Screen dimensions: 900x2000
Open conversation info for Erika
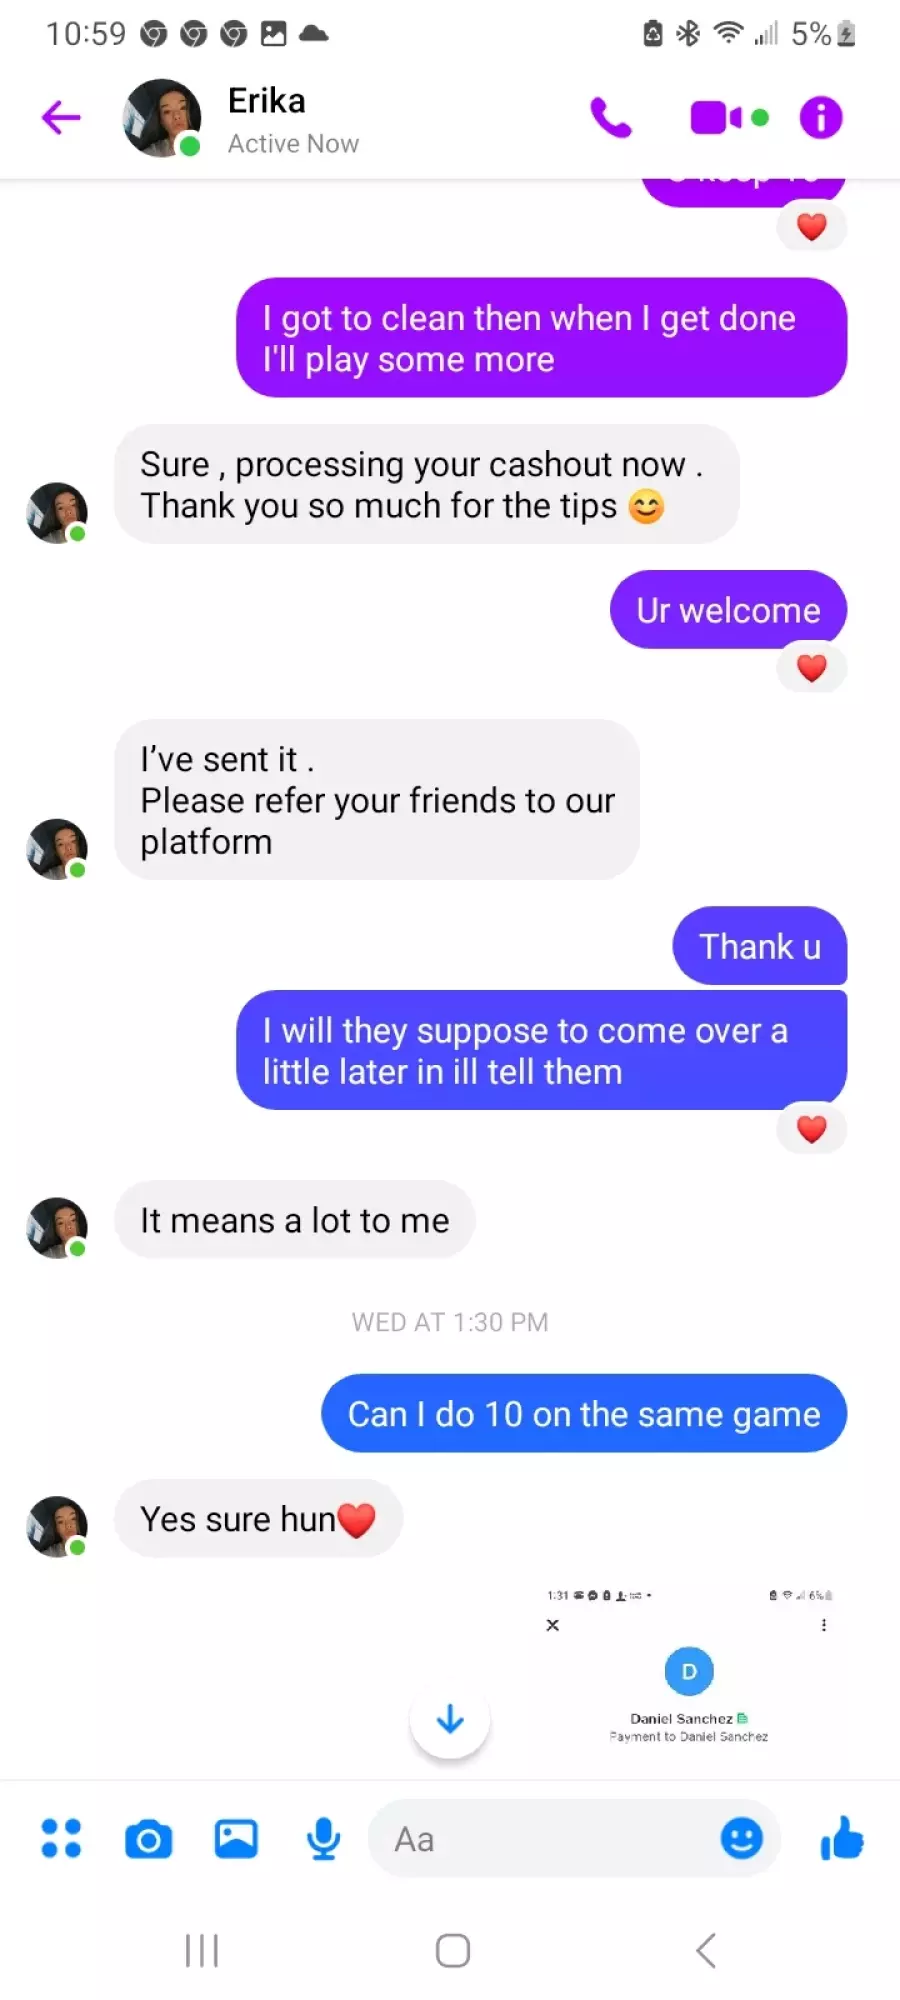tap(821, 117)
